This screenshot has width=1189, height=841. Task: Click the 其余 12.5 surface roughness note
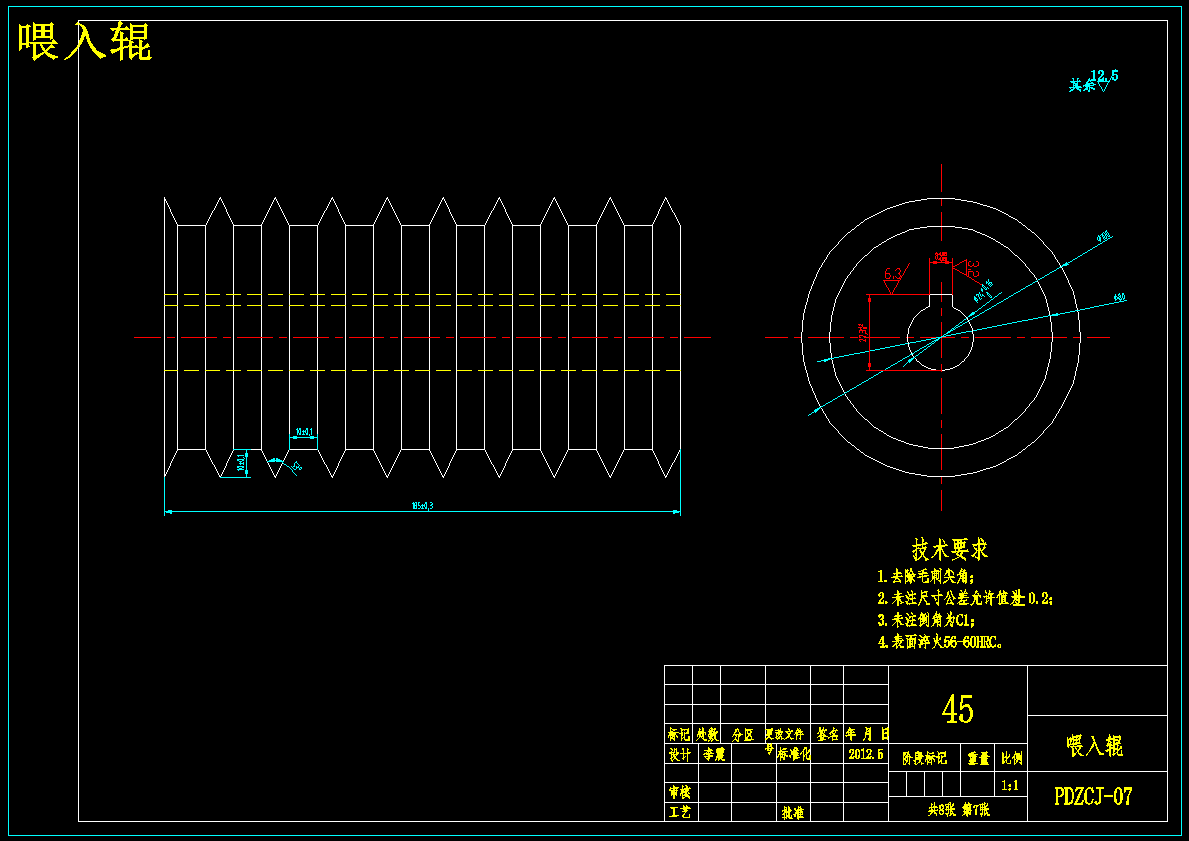click(x=1093, y=80)
